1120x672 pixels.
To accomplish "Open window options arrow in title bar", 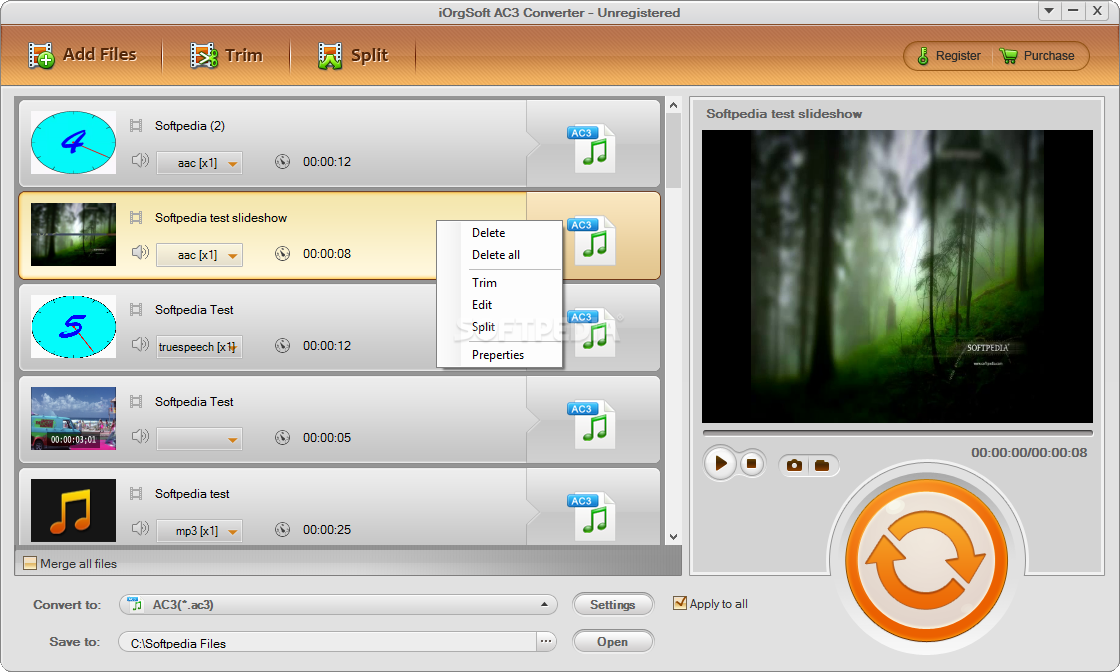I will pos(1049,11).
